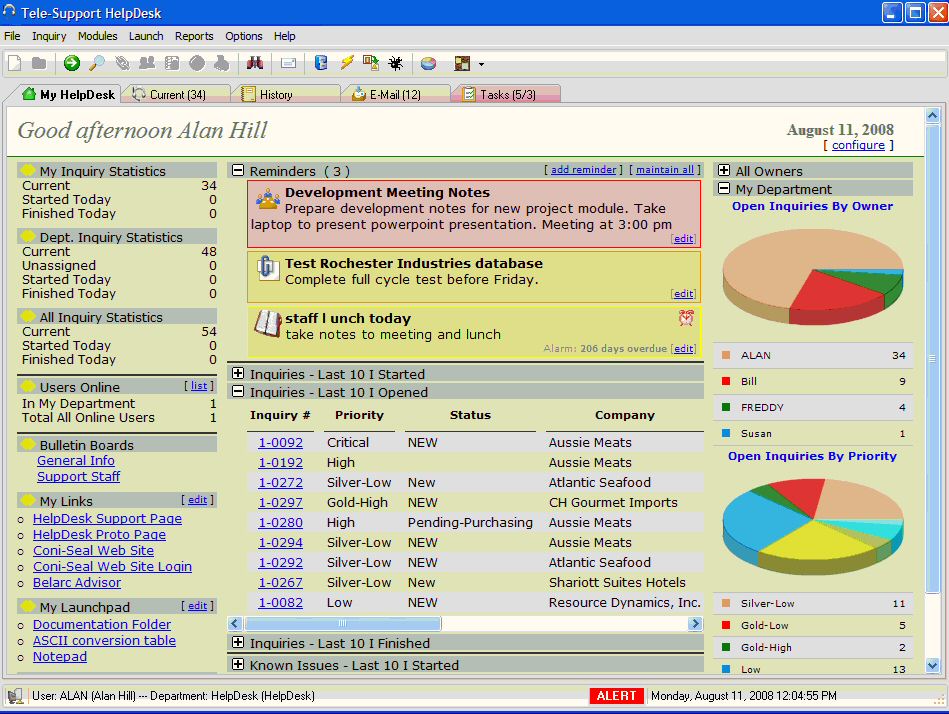This screenshot has width=949, height=714.
Task: Edit the Development Meeting Notes reminder
Action: pyautogui.click(x=683, y=238)
